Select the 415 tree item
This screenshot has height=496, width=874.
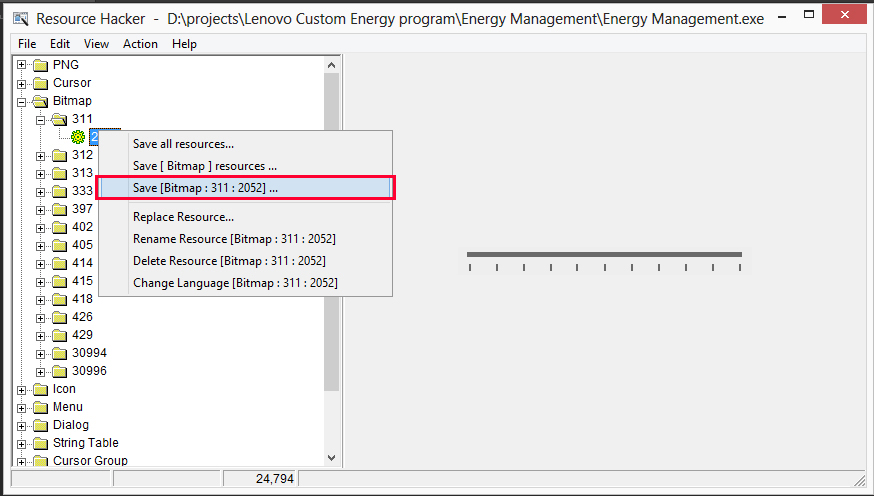pyautogui.click(x=82, y=281)
